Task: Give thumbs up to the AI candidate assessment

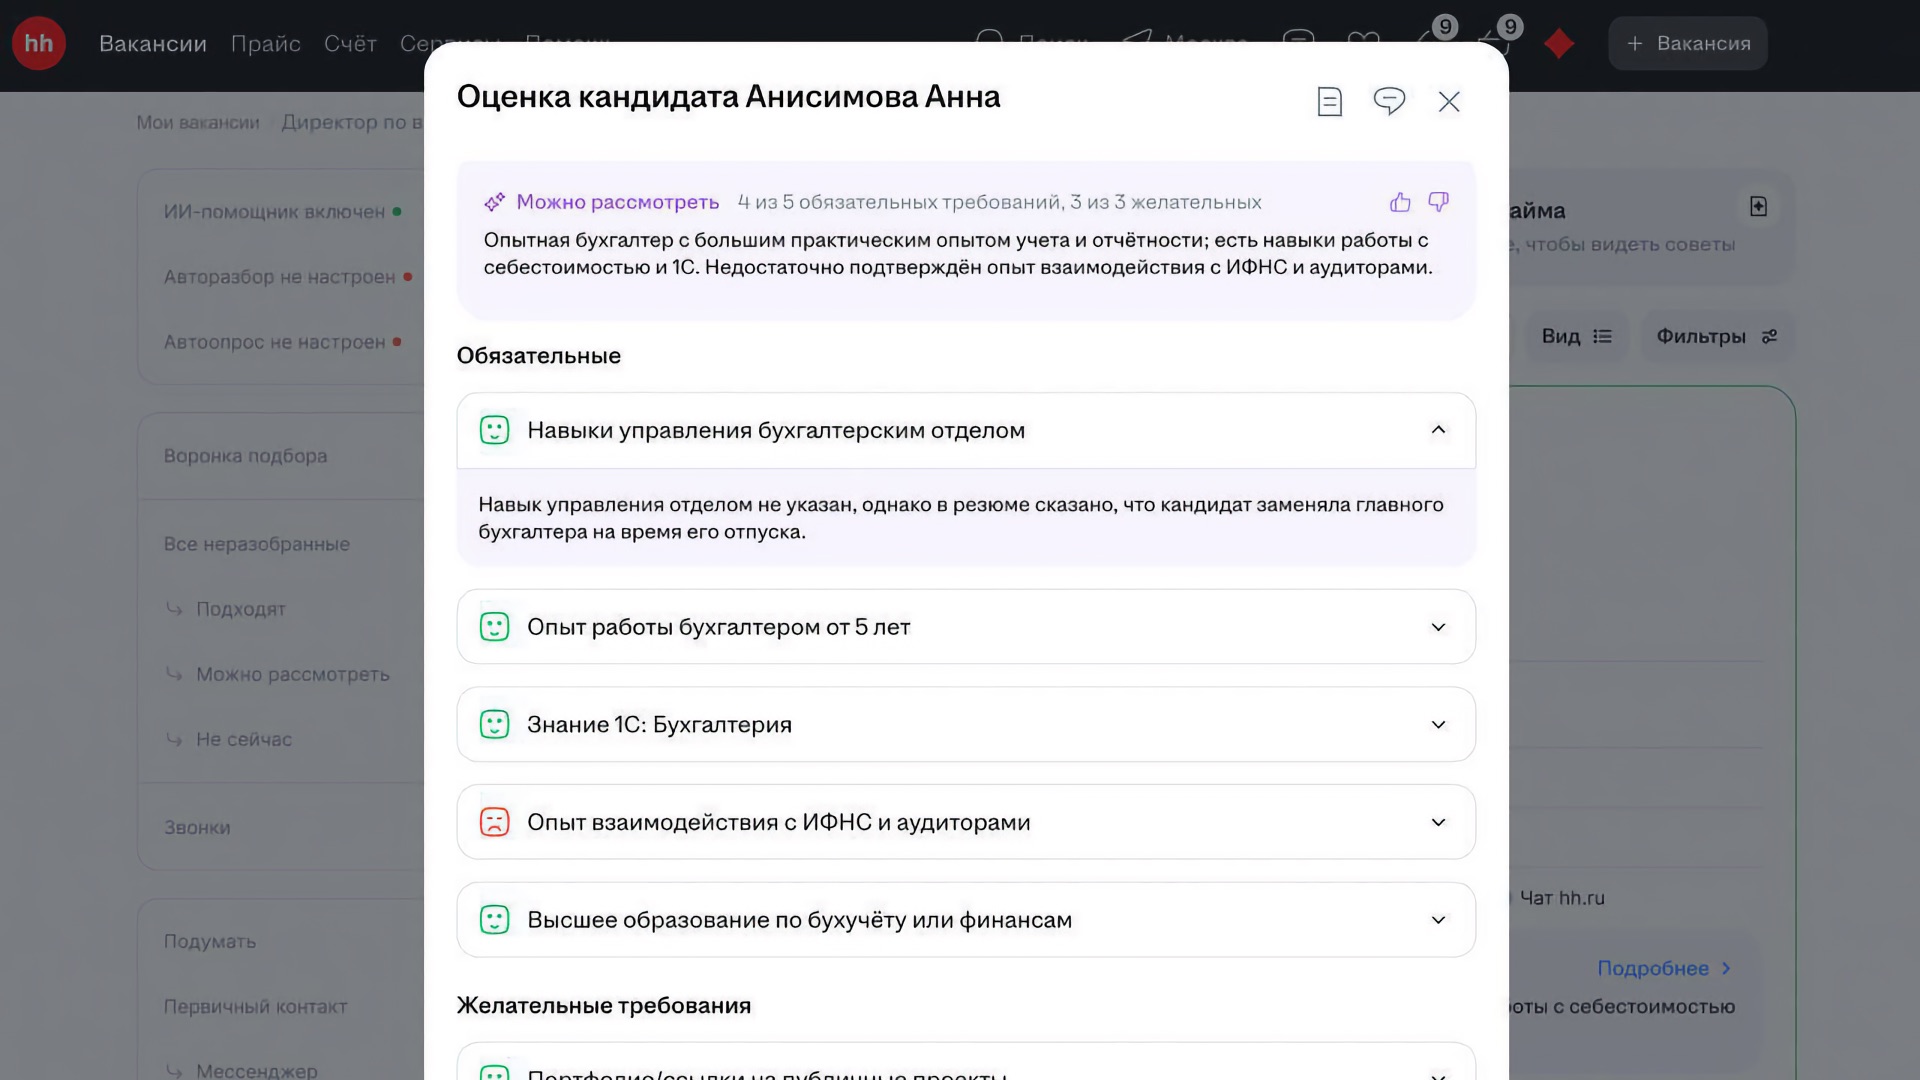Action: point(1399,201)
